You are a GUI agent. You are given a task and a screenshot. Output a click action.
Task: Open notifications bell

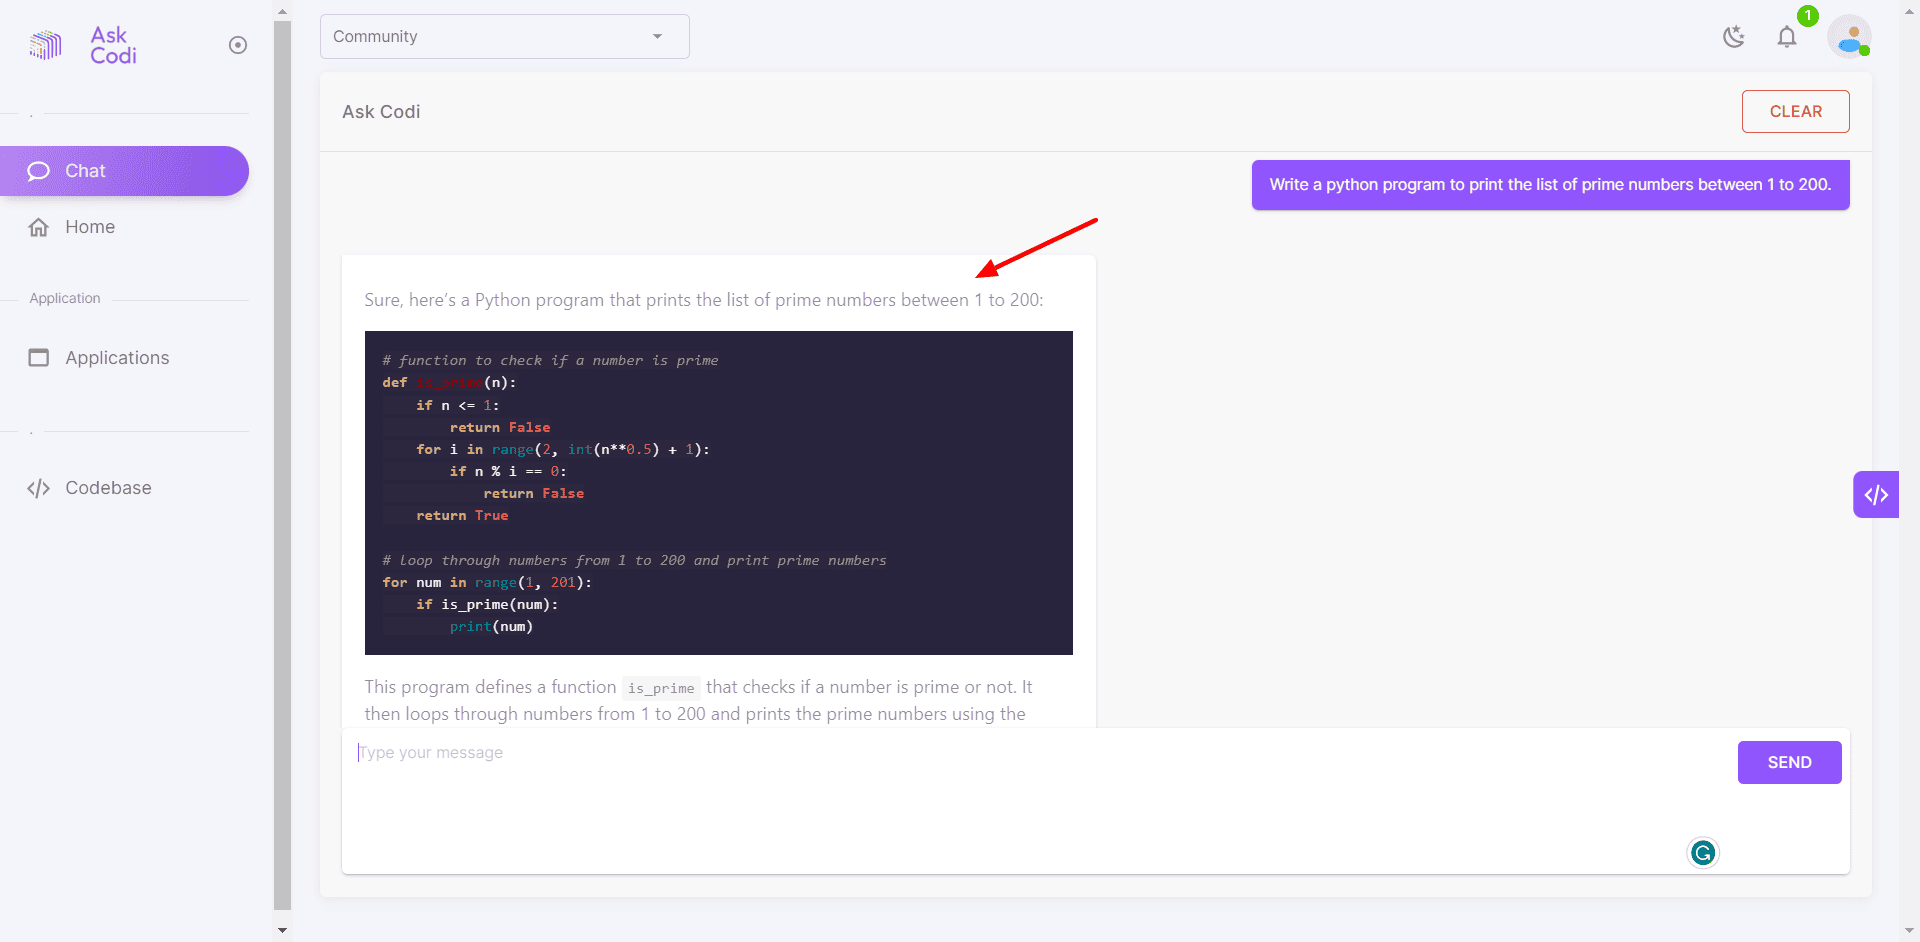pos(1787,37)
